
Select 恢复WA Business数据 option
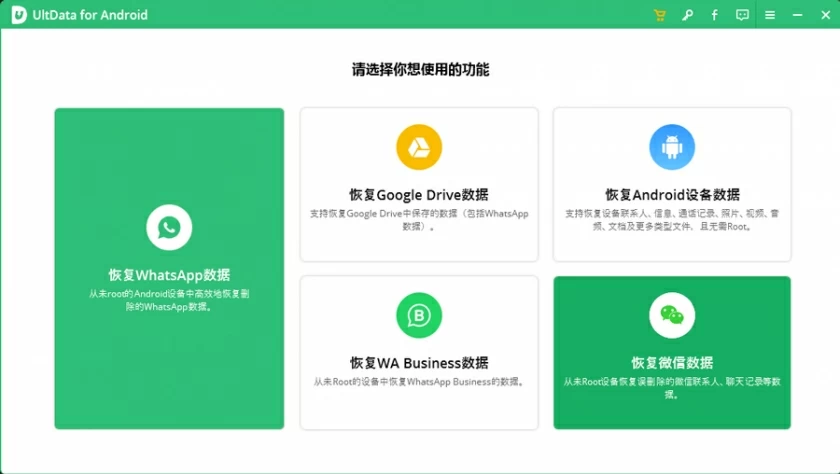click(419, 363)
